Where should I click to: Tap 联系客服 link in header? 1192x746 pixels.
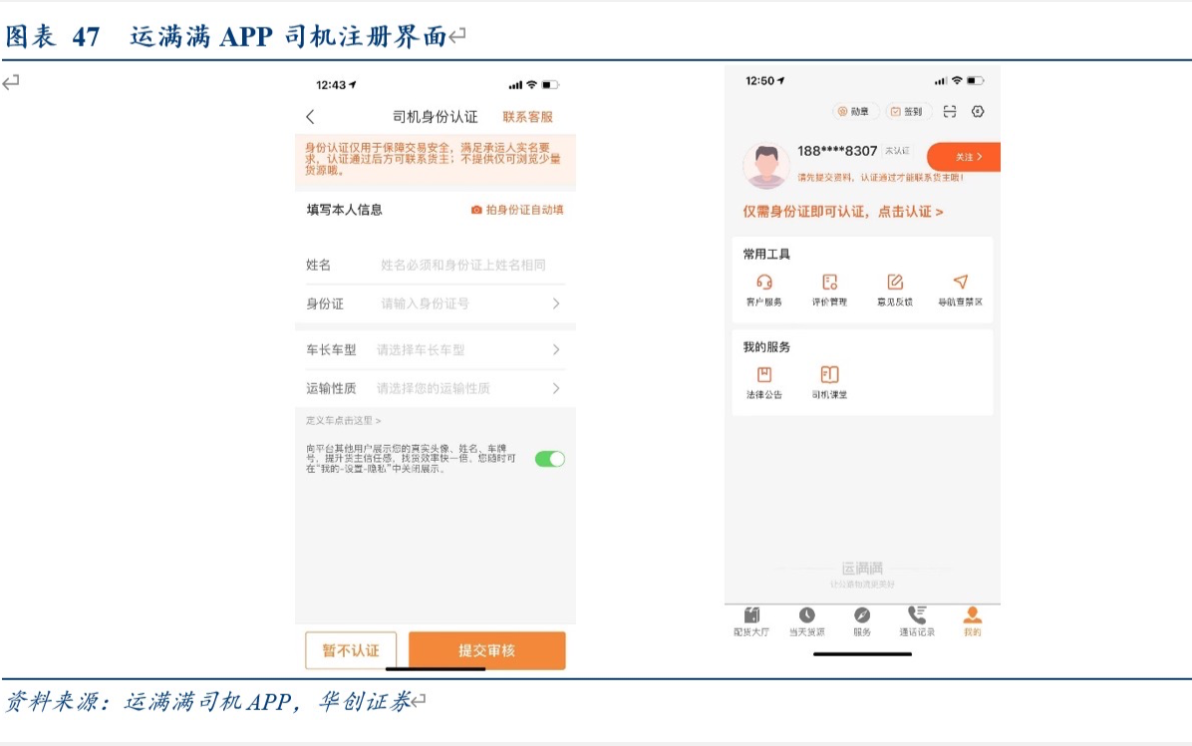(x=528, y=117)
